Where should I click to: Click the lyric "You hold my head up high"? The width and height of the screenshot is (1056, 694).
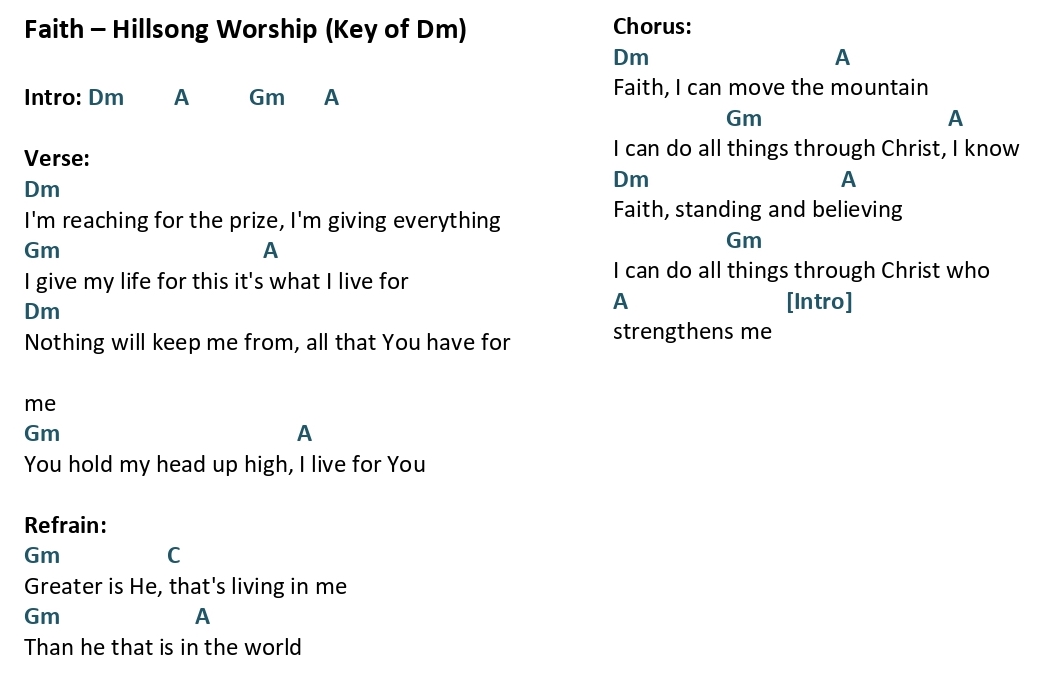pos(158,464)
